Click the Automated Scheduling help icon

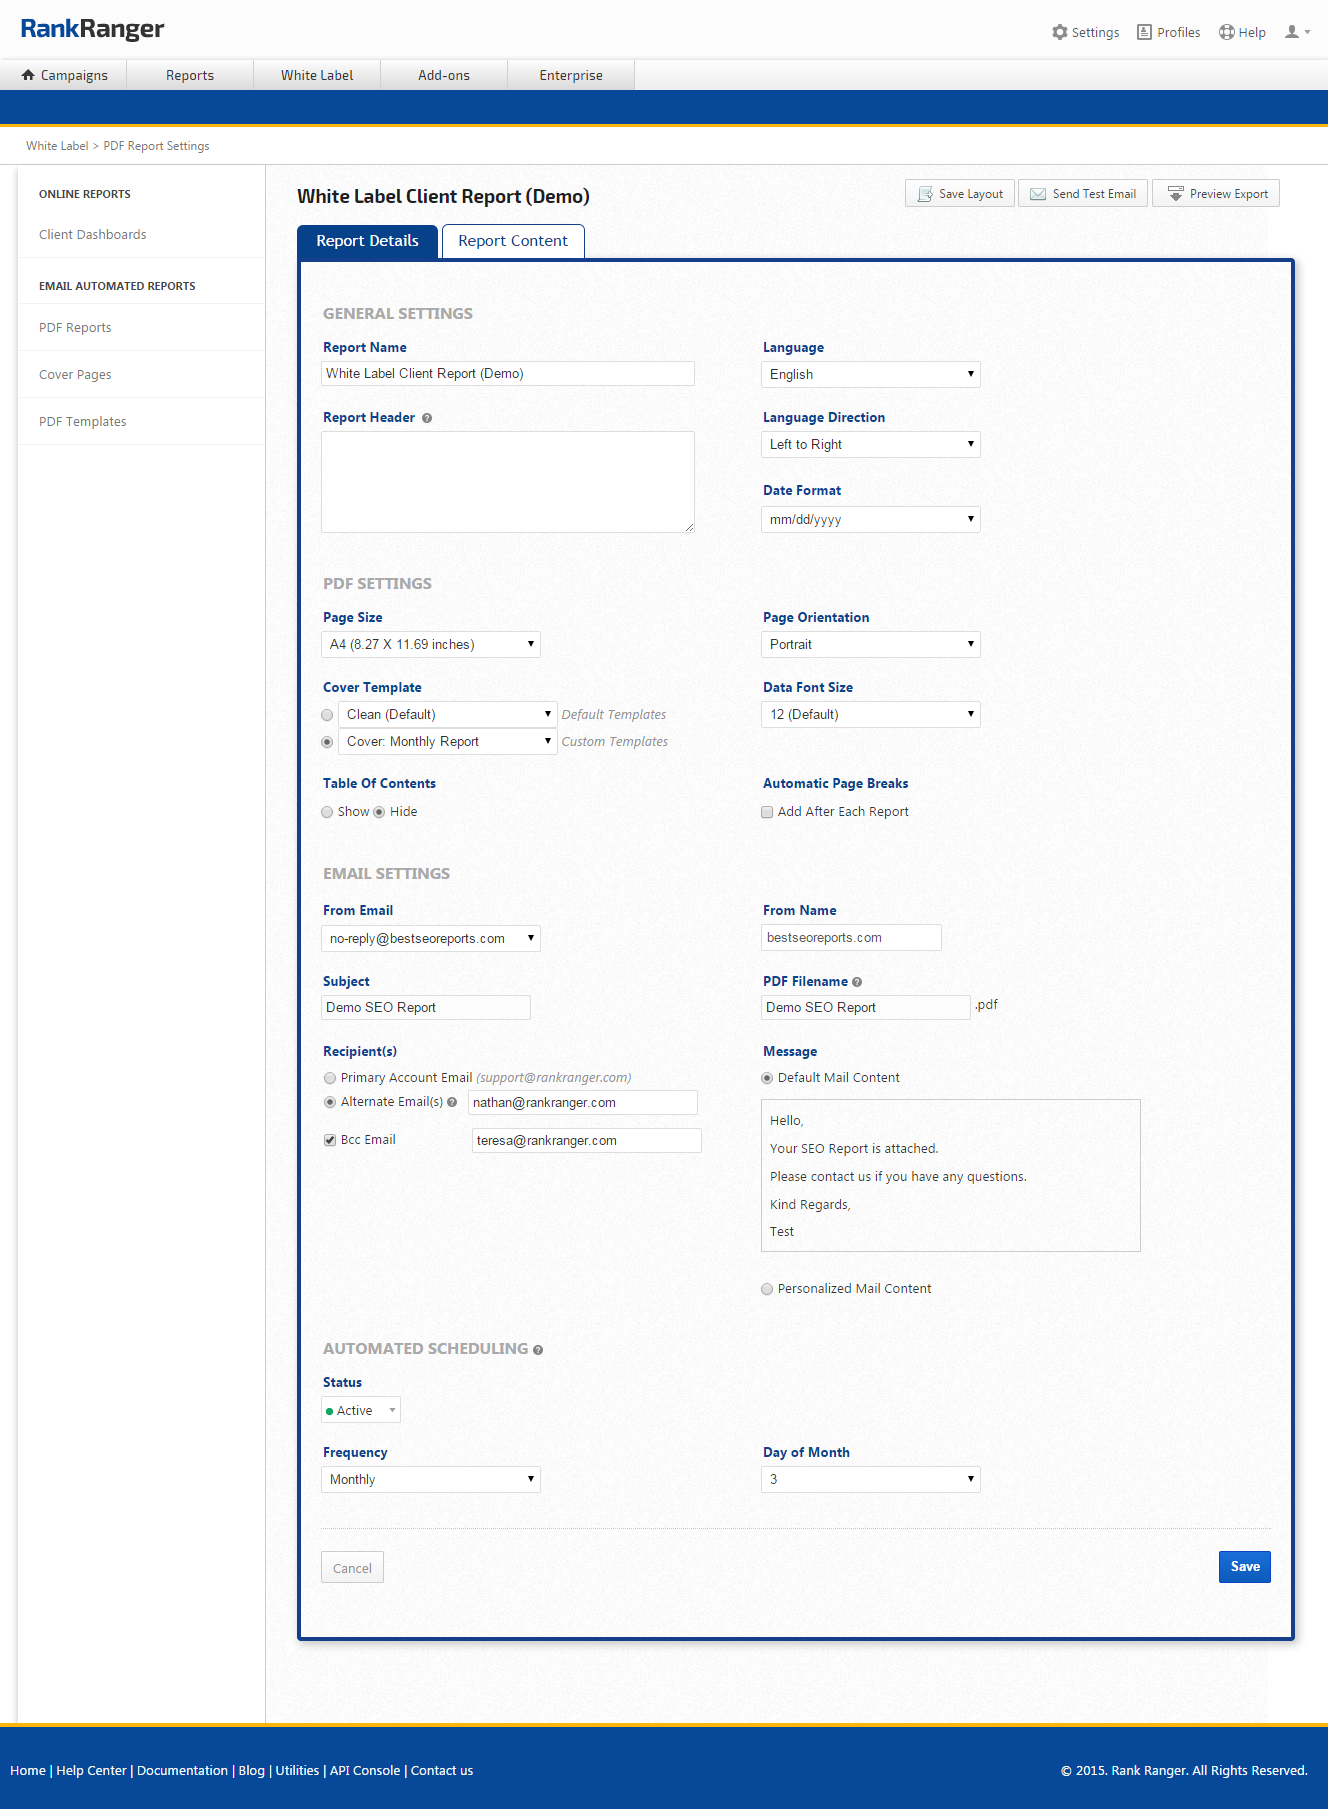538,1350
